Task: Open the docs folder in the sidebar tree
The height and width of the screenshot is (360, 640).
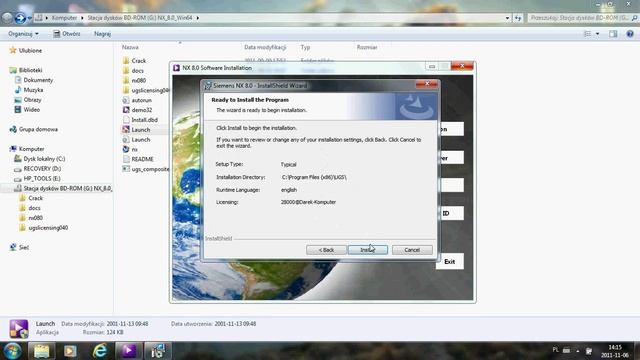Action: (34, 208)
